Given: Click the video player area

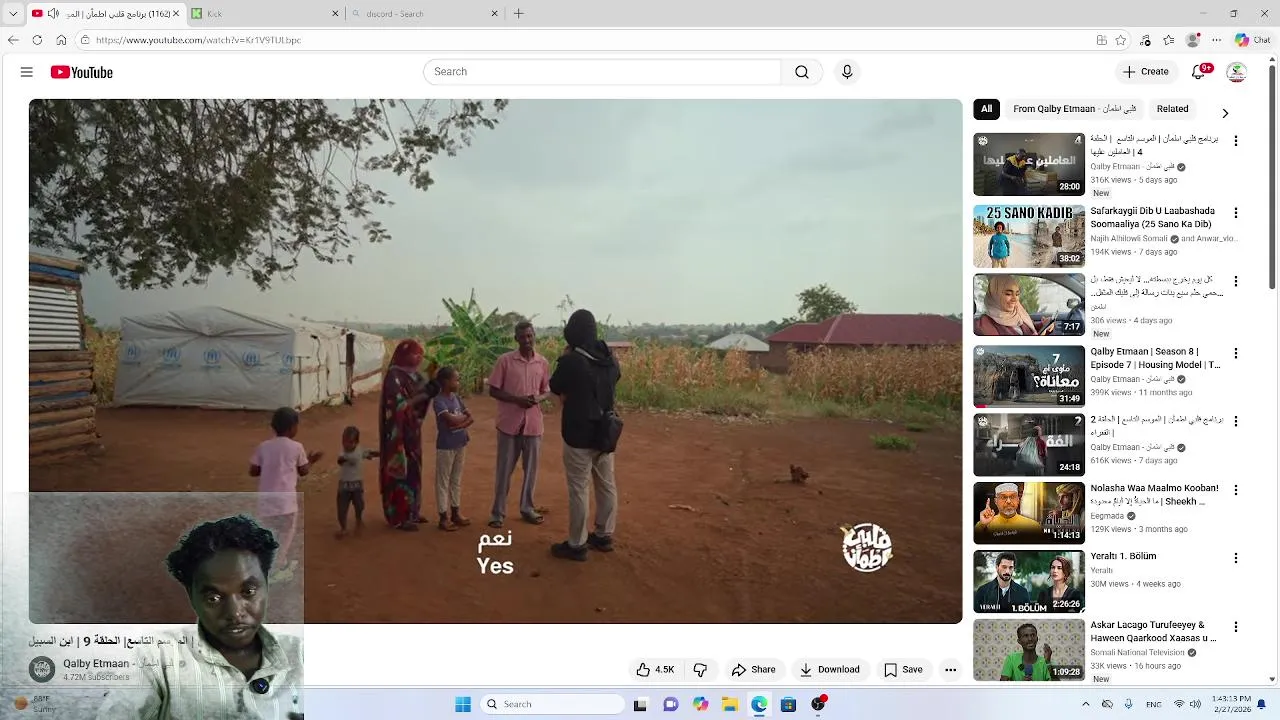Looking at the screenshot, I should [495, 361].
